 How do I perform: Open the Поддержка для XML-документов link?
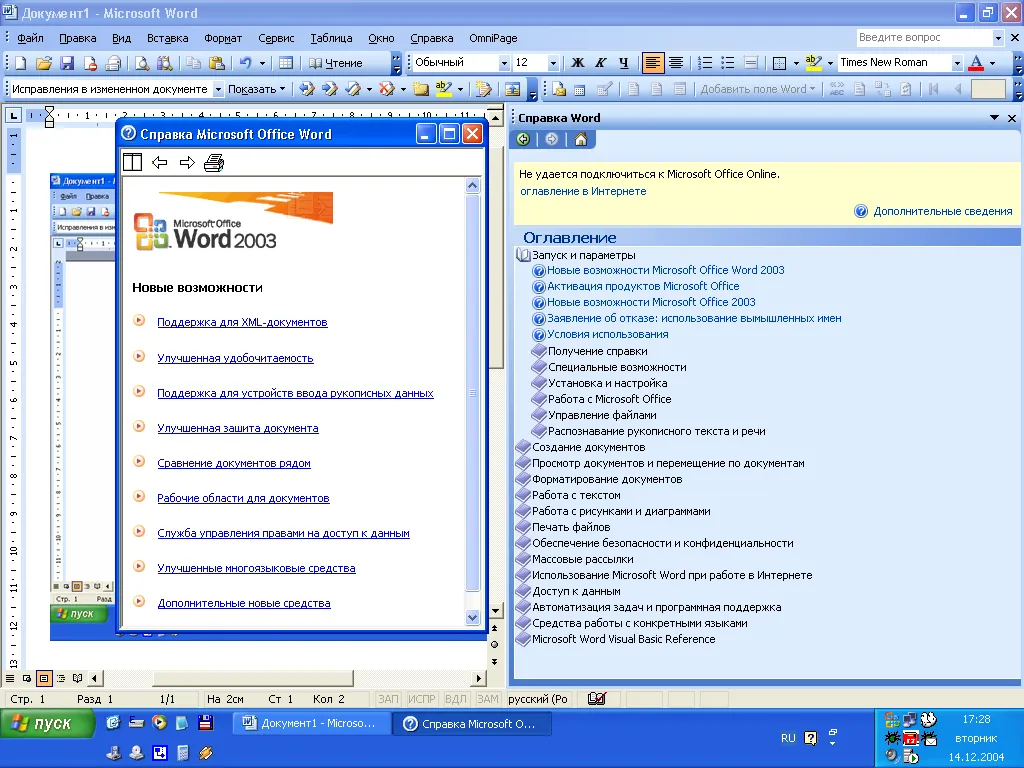point(242,322)
